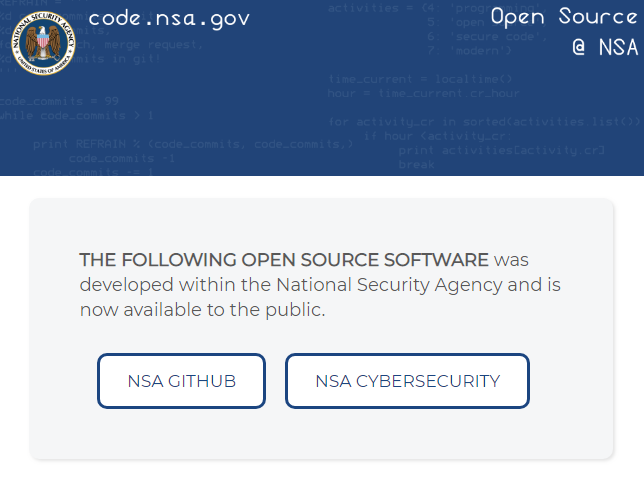Image resolution: width=644 pixels, height=477 pixels.
Task: Click the "code_commits = 99" background code line
Action: (x=60, y=101)
